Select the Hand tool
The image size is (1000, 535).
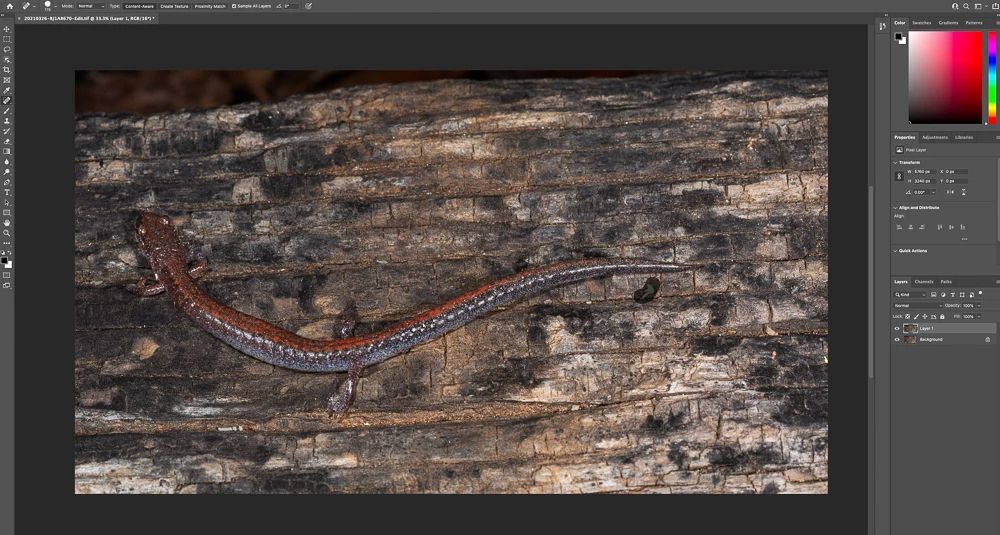[7, 223]
